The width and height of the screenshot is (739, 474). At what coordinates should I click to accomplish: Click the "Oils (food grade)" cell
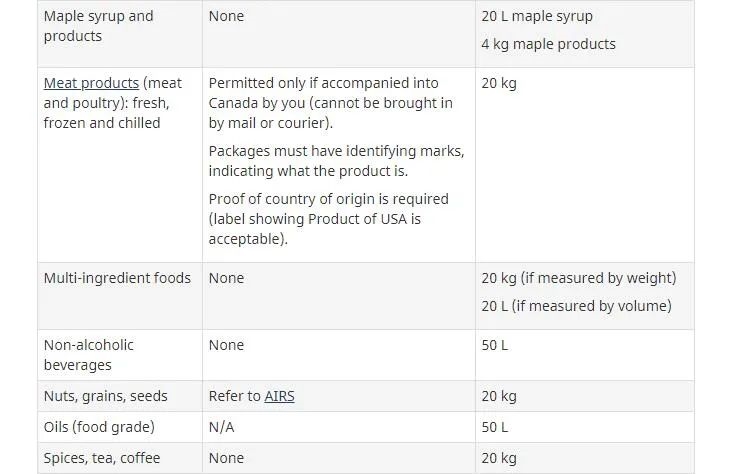point(99,427)
